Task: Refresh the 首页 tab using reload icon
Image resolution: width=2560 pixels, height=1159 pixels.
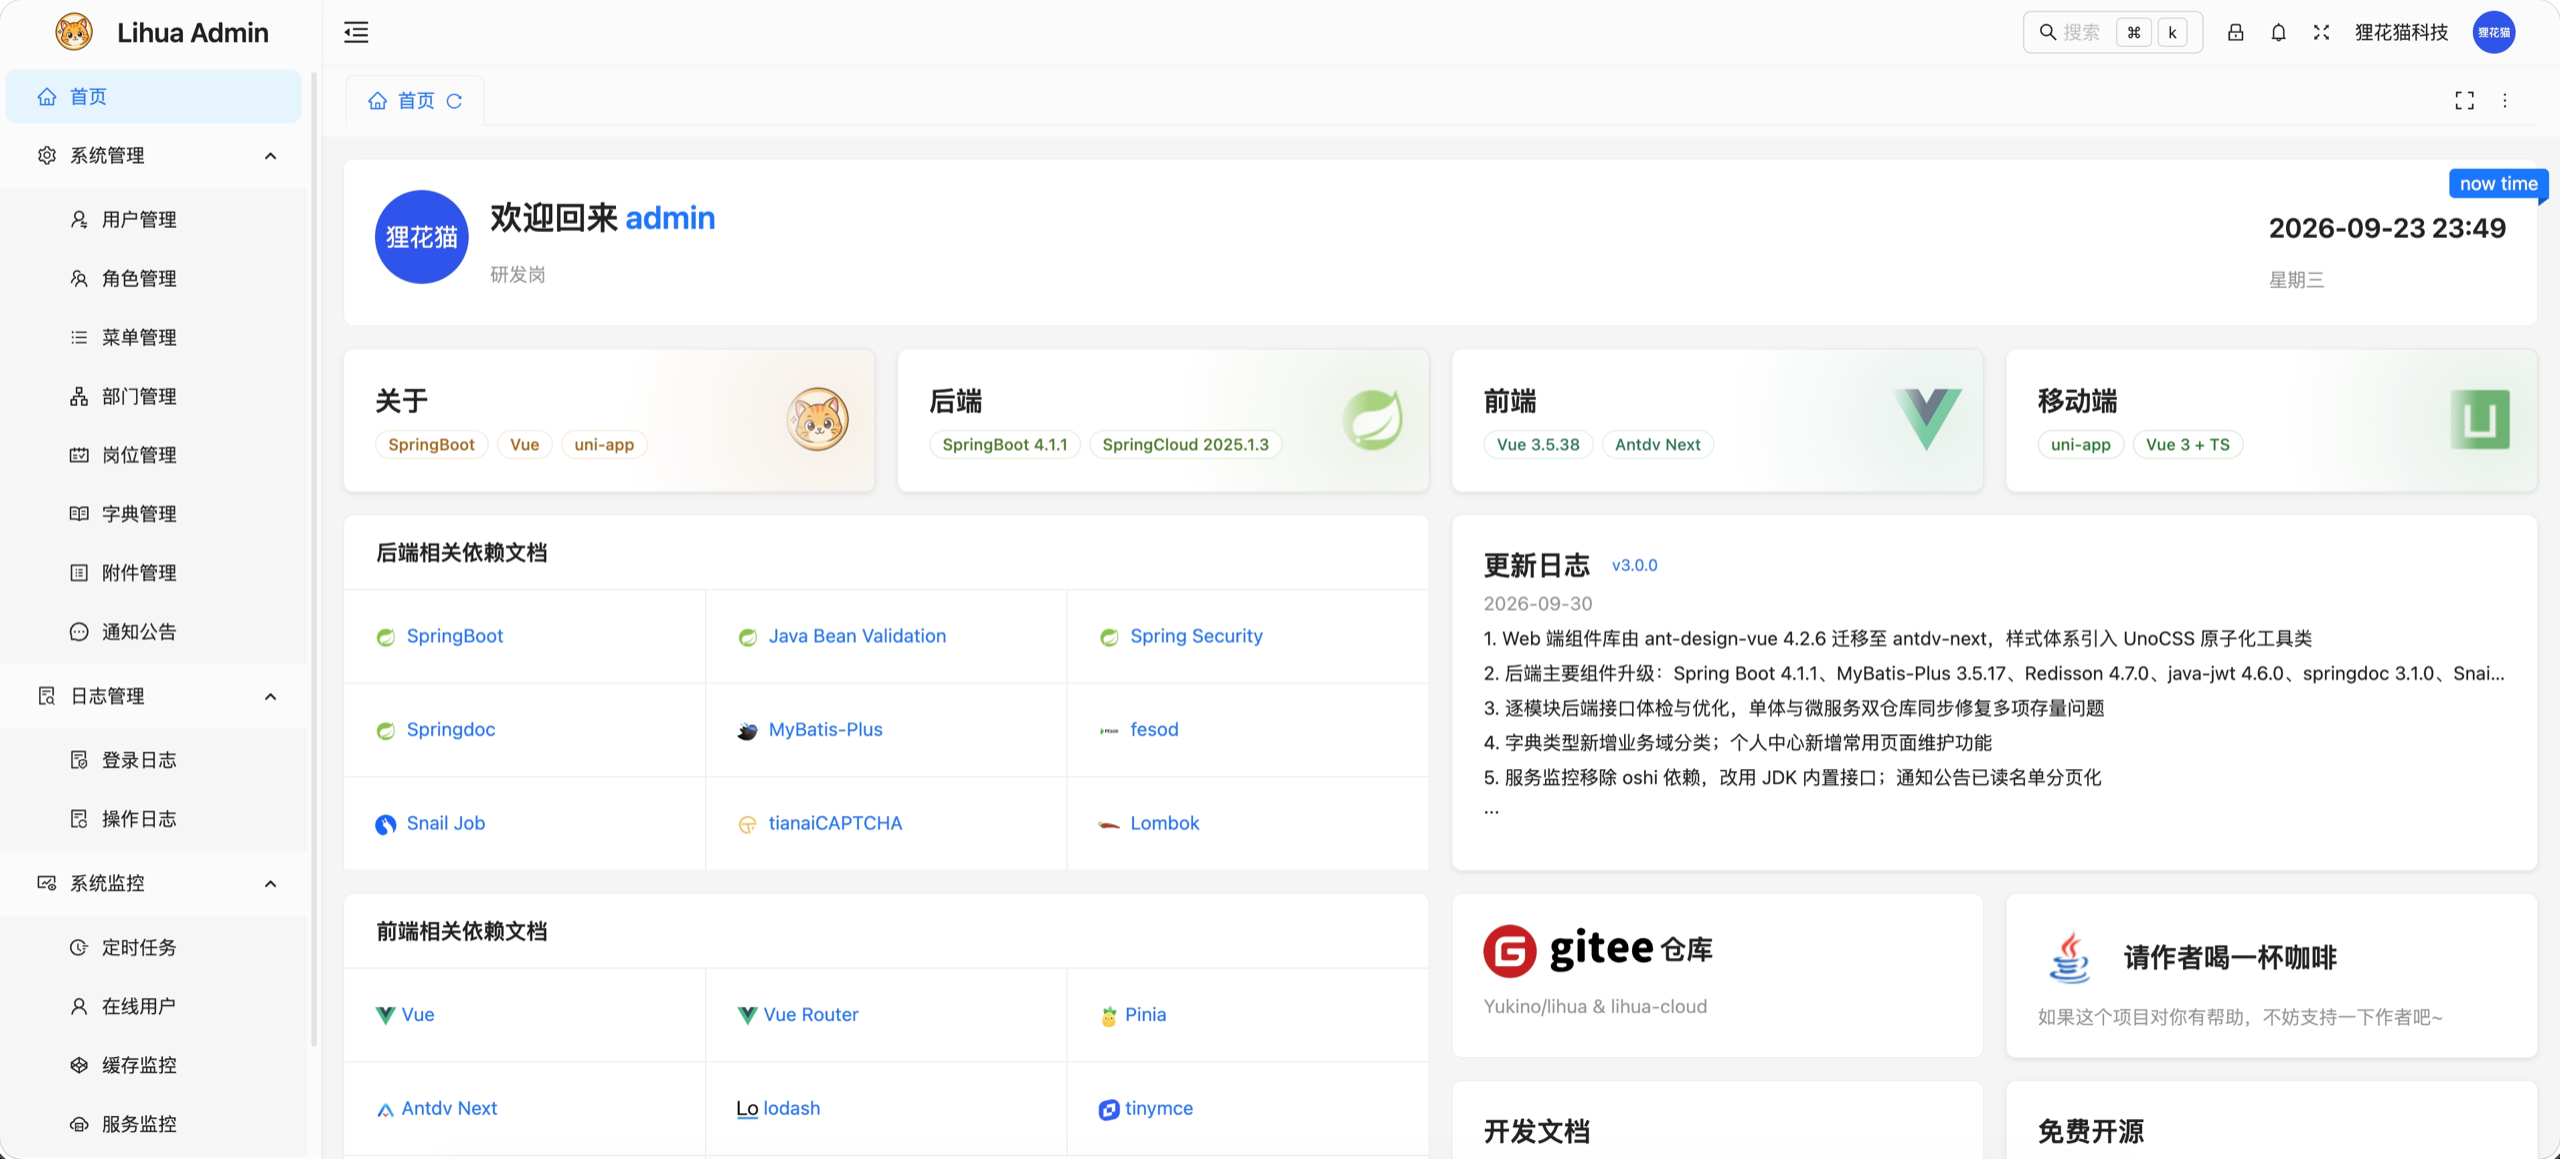Action: 454,101
